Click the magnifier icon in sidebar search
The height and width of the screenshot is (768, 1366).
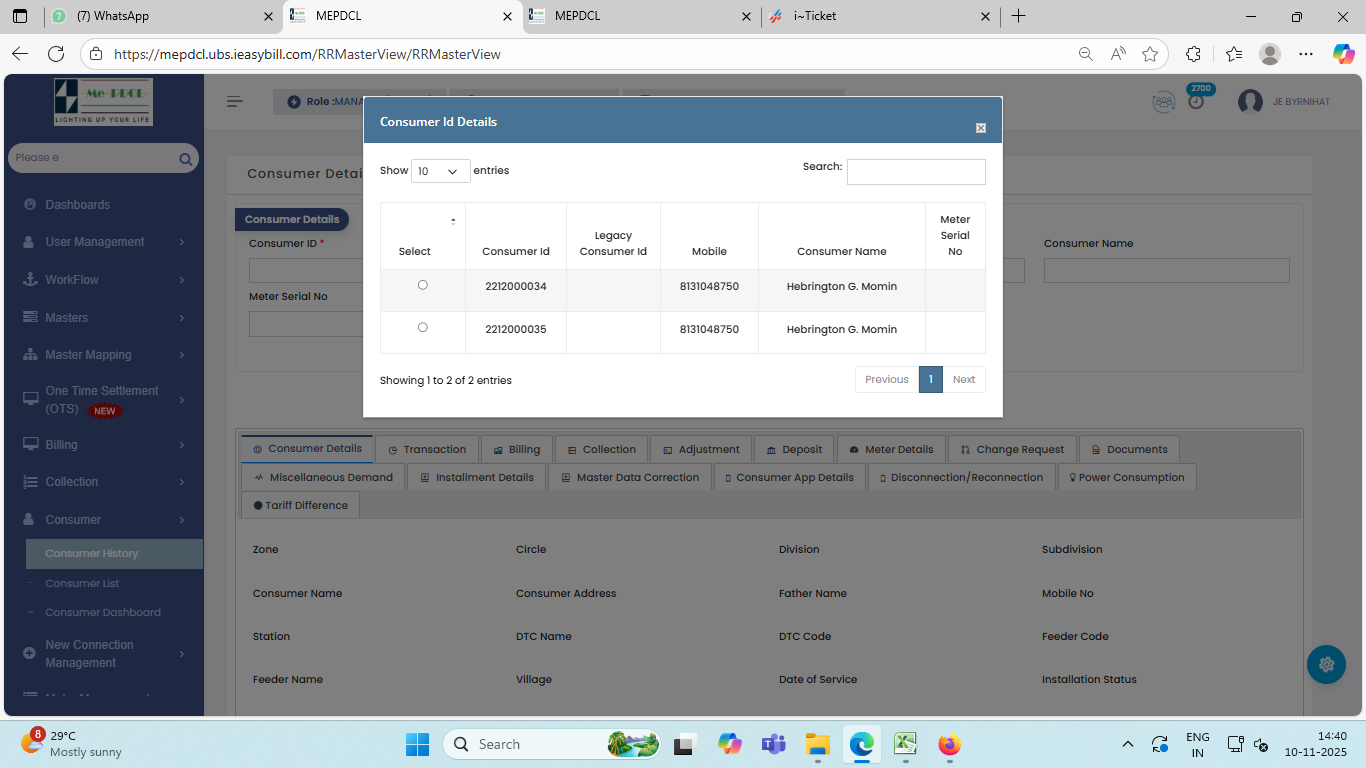pos(185,158)
